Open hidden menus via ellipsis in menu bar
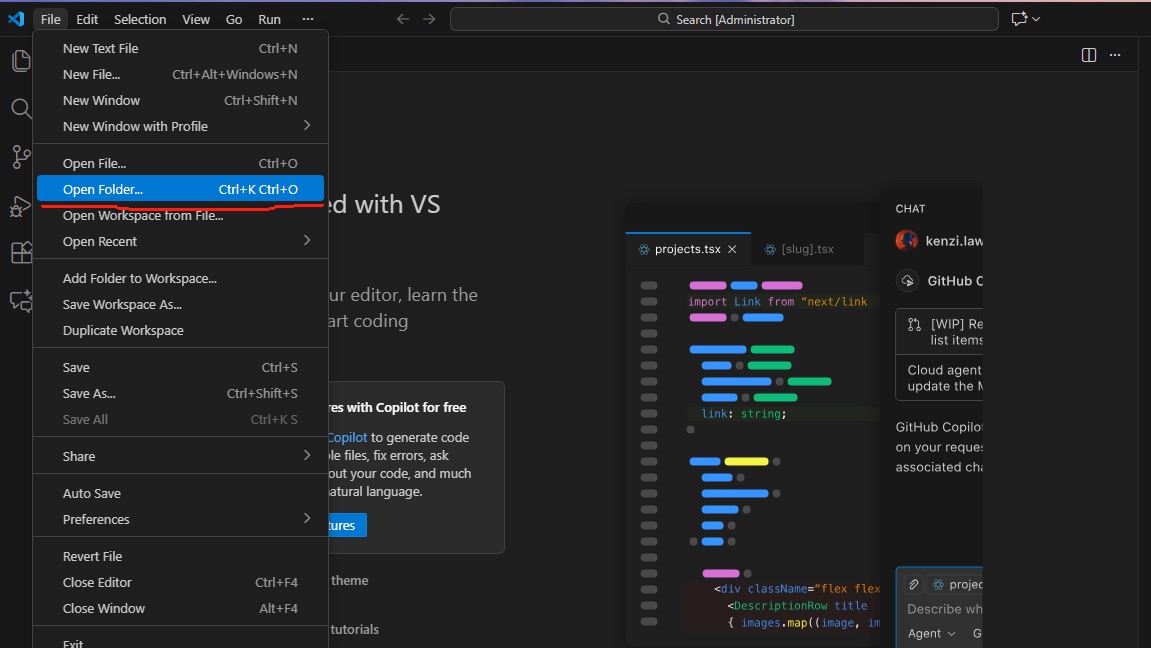Viewport: 1151px width, 648px height. 308,19
